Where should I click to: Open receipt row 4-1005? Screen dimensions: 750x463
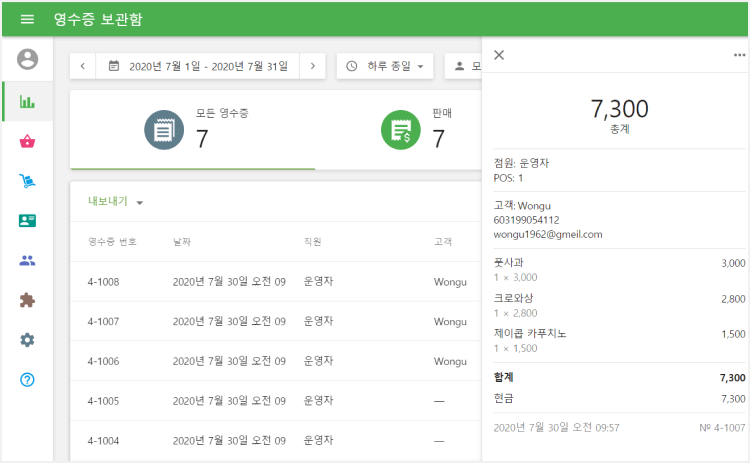[x=276, y=401]
